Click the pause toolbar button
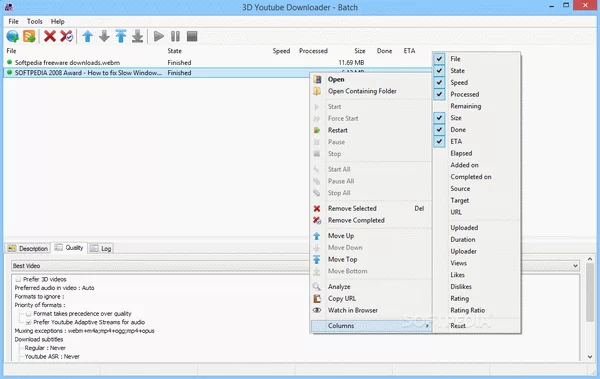The height and width of the screenshot is (379, 600). (x=175, y=36)
